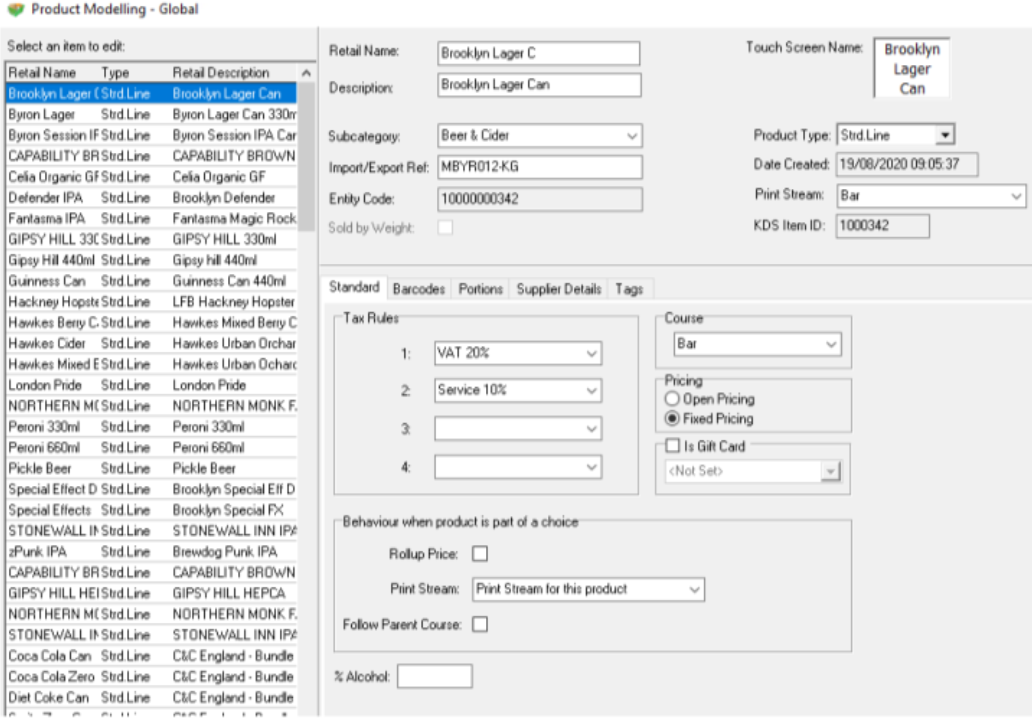Open the top Print Stream dropdown
Viewport: 1032px width, 718px height.
(1017, 196)
